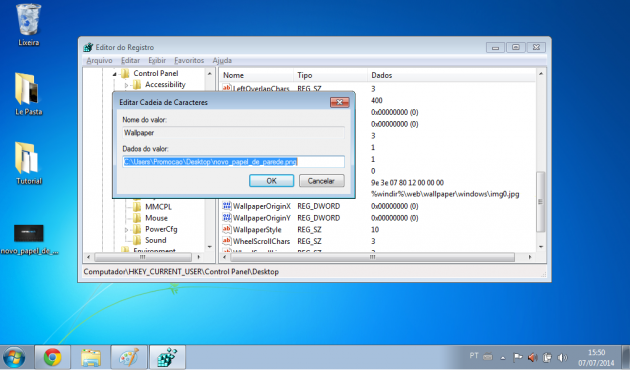Click the values pane vertical scrollbar thumb
The height and width of the screenshot is (370, 630).
tap(541, 201)
